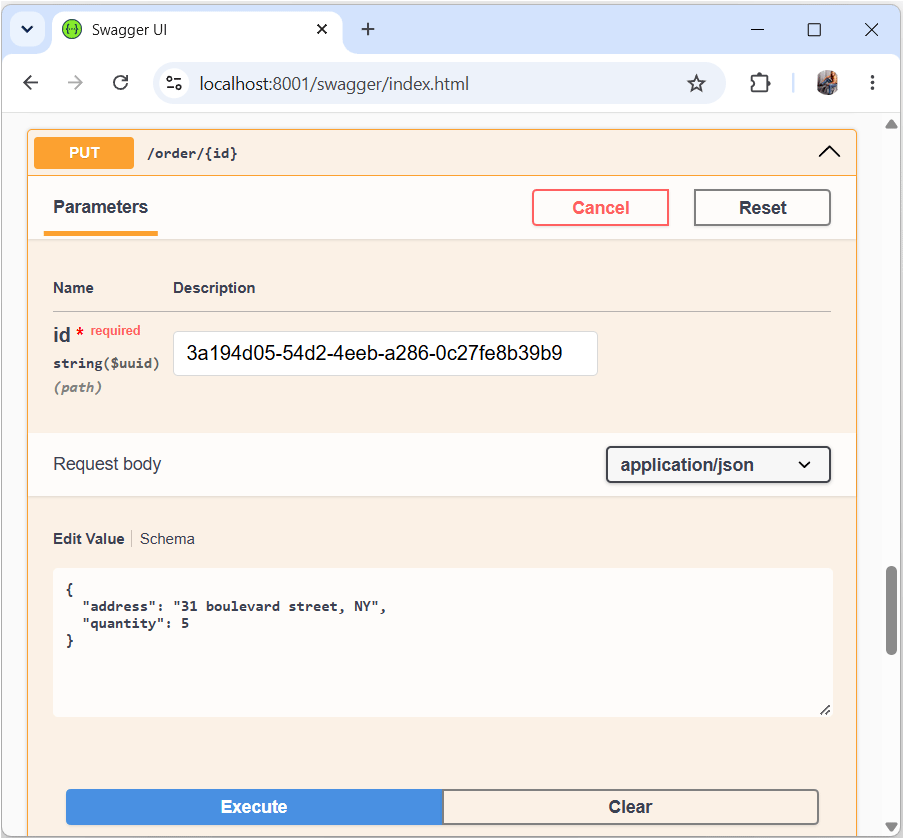
Task: Go back to the previous page
Action: click(x=31, y=83)
